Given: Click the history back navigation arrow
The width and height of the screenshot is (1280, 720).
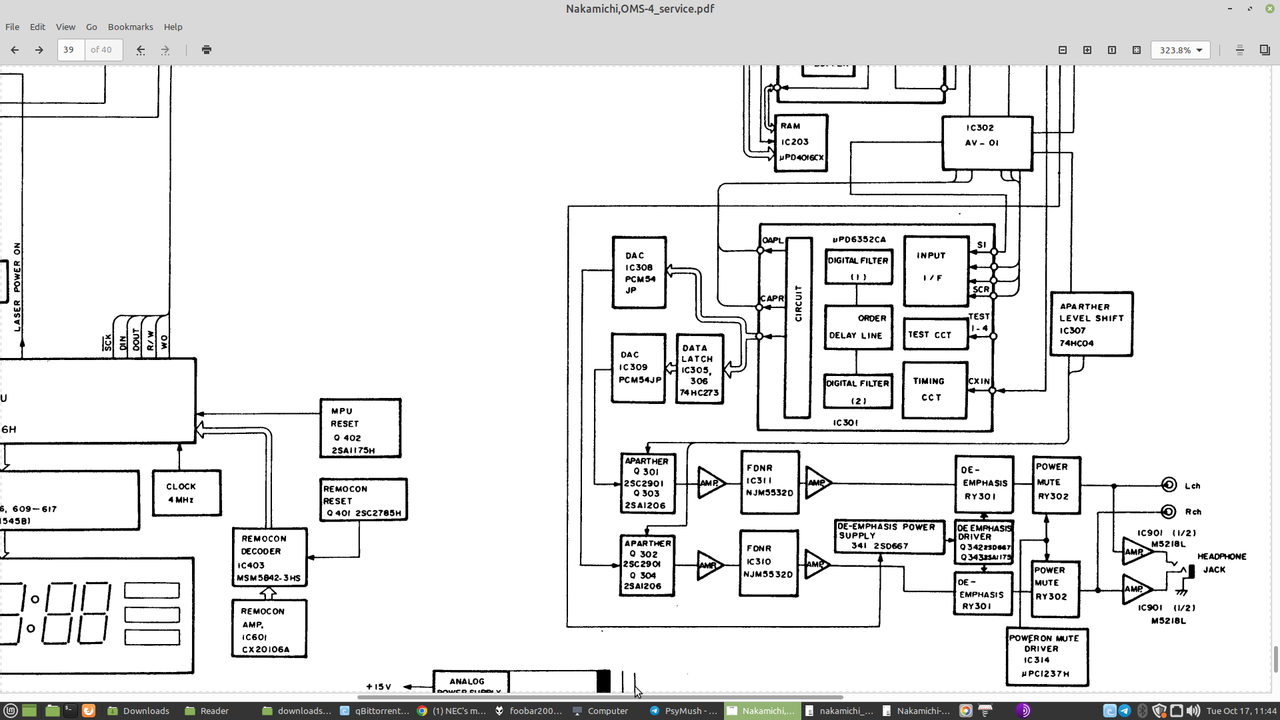Looking at the screenshot, I should point(141,49).
